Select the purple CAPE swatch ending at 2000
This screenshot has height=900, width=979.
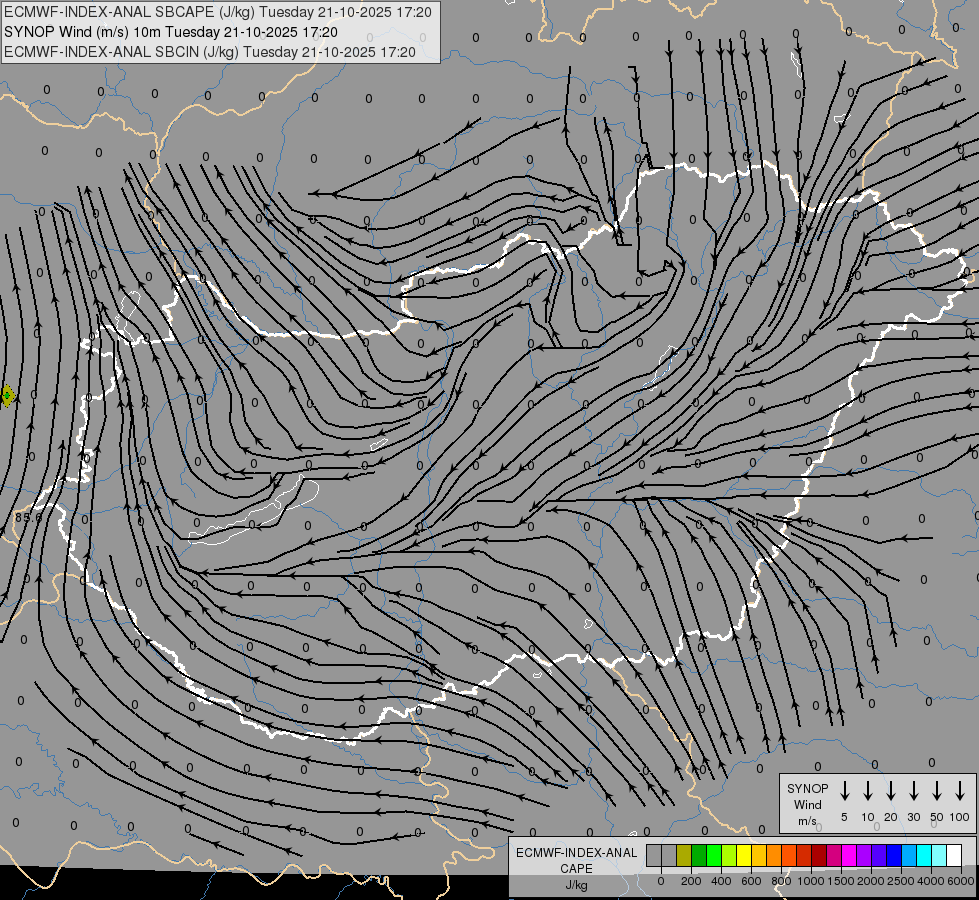click(x=865, y=855)
